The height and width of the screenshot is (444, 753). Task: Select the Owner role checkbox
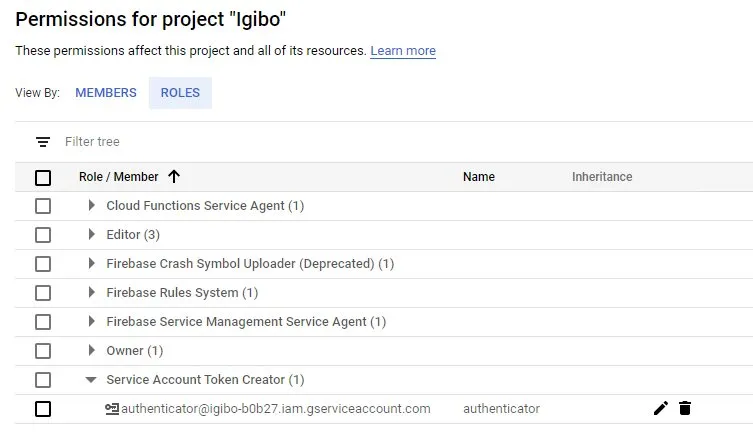(x=43, y=351)
